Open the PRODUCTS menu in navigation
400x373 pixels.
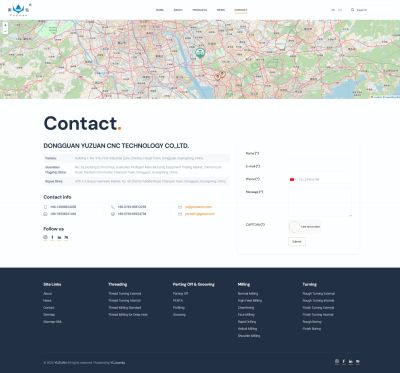199,10
